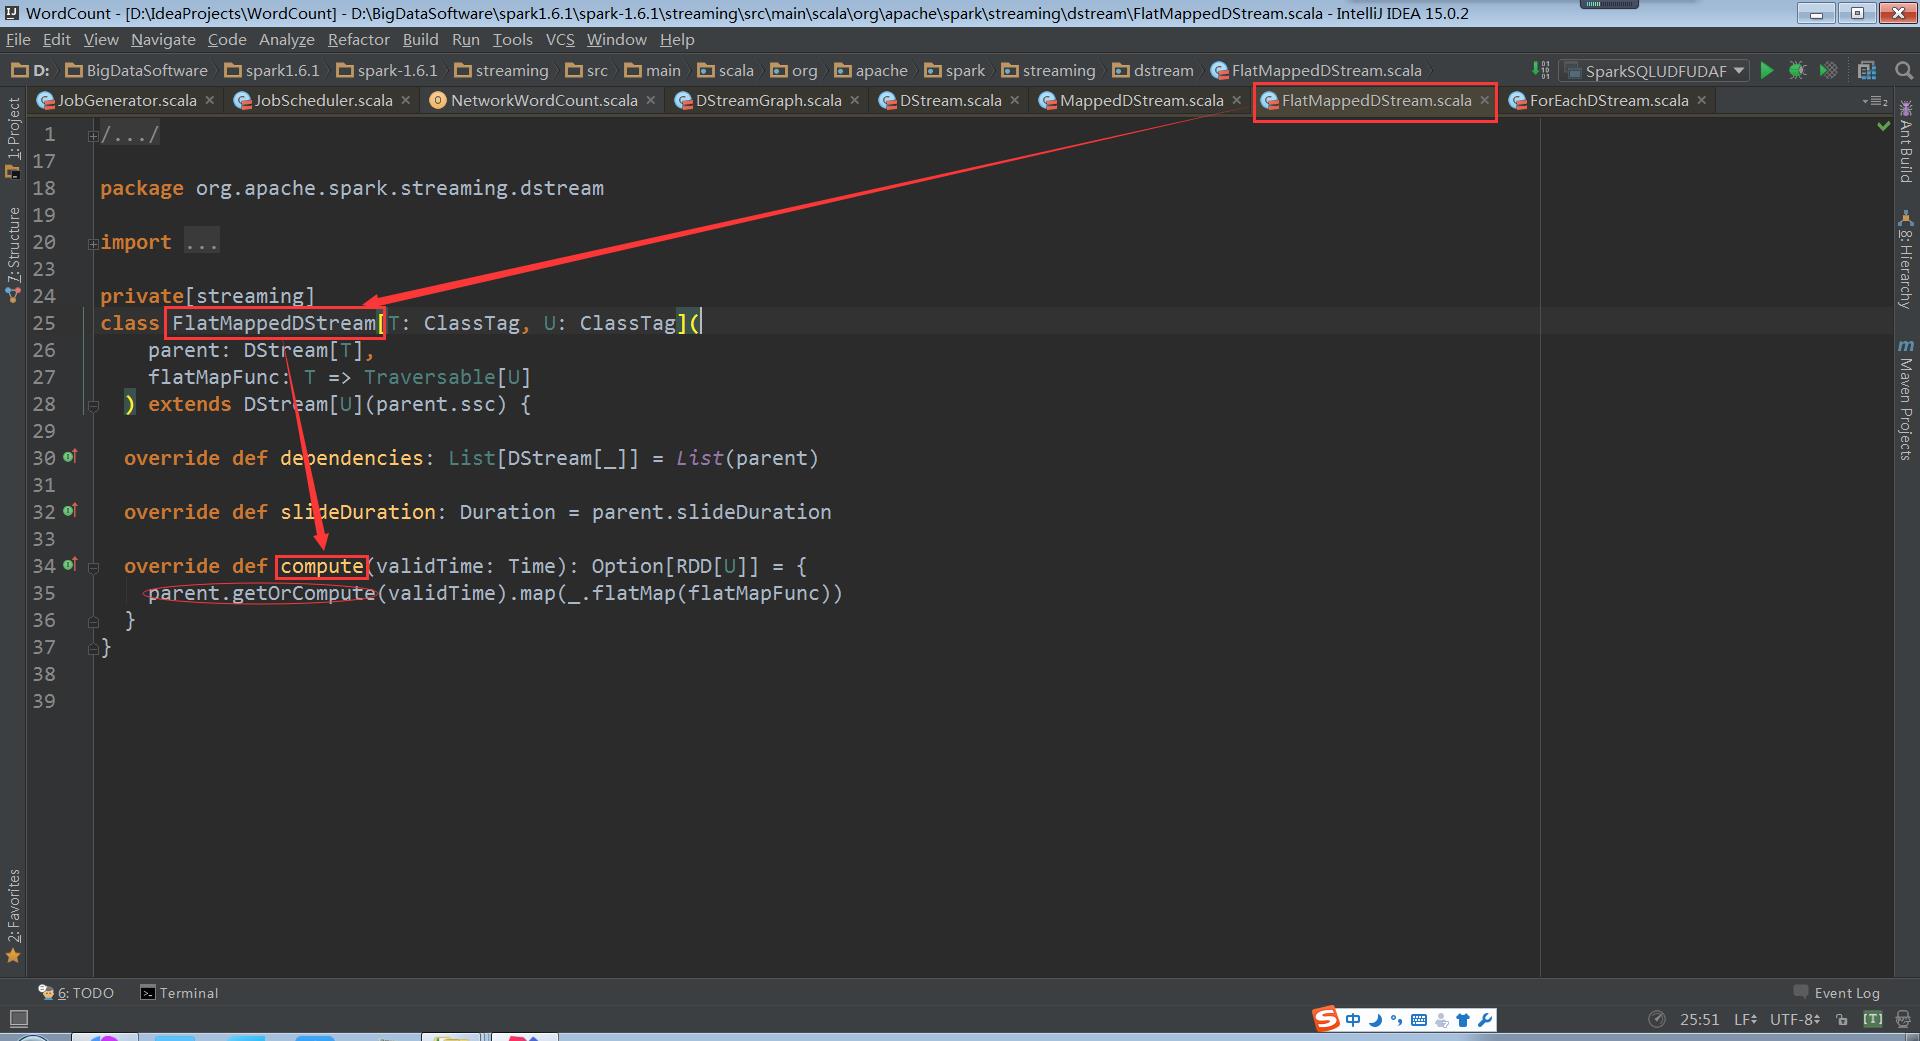Open the Structure tool window
The image size is (1920, 1041).
13,255
